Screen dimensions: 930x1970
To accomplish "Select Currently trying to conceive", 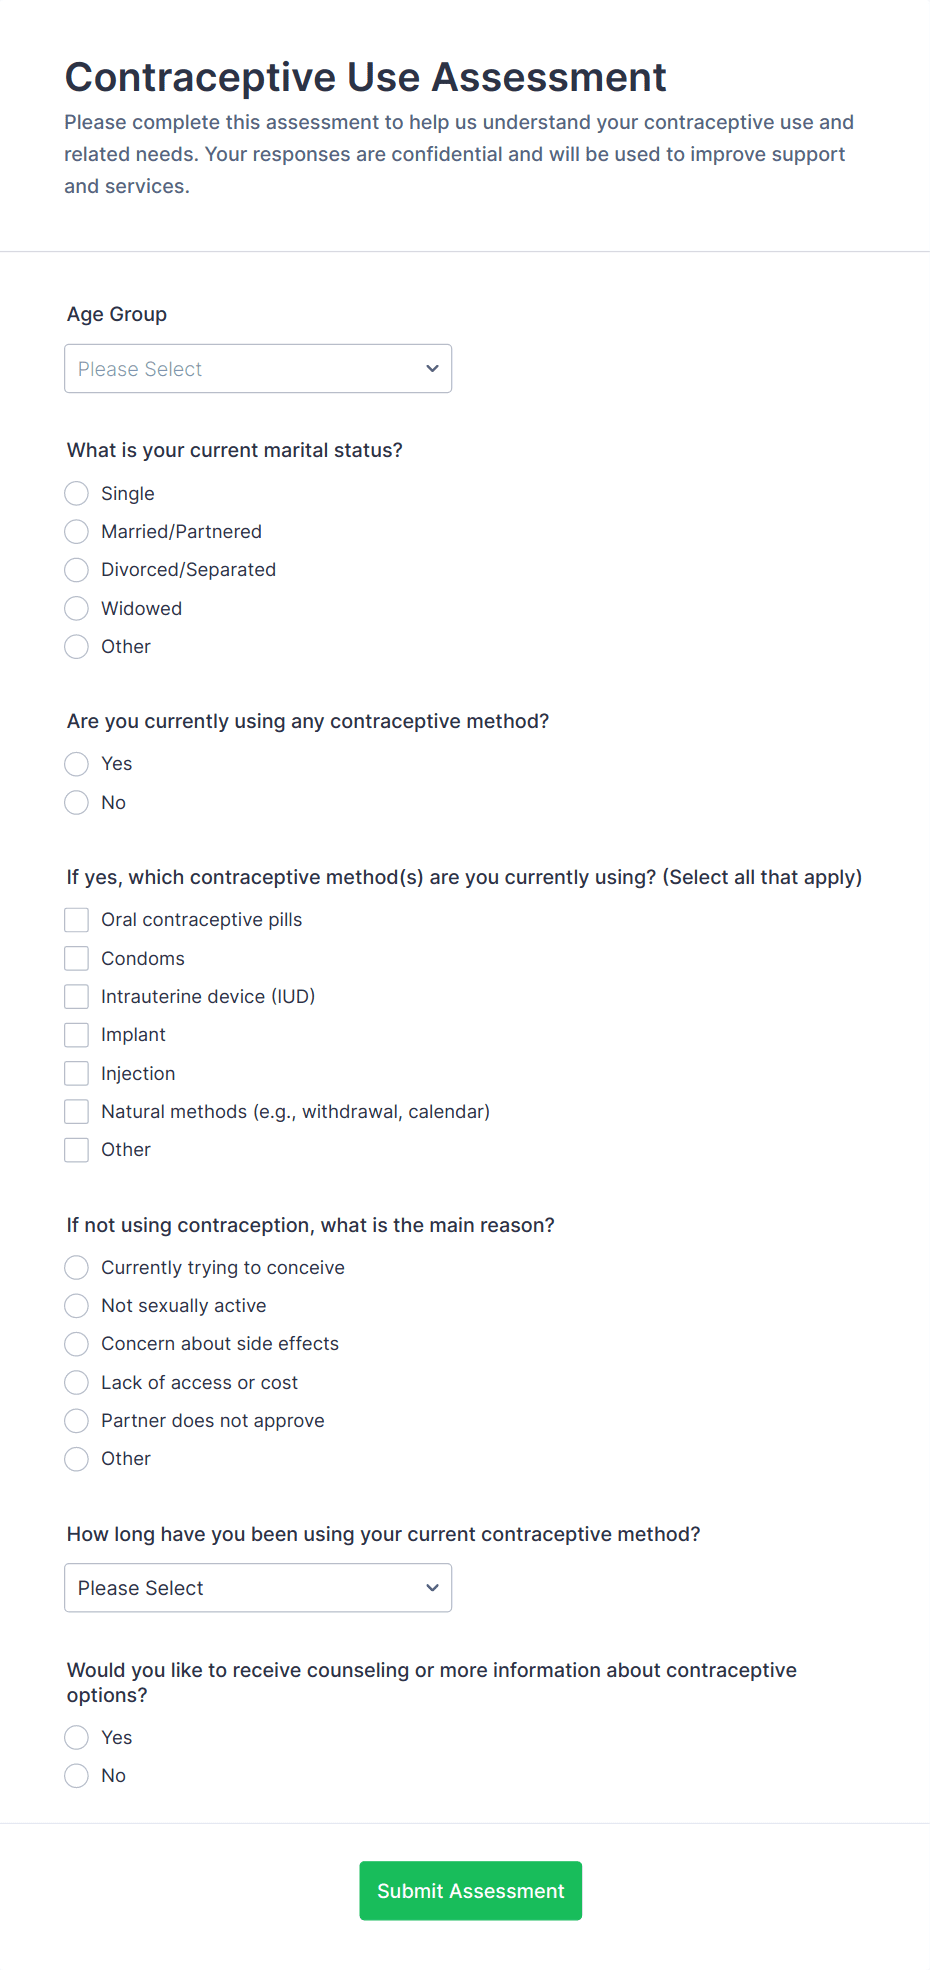I will click(76, 1267).
